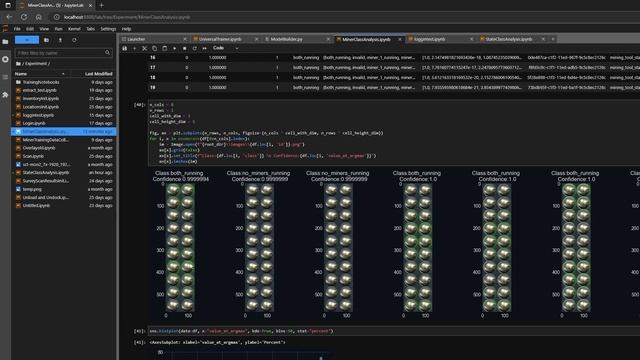Open TrainingNotebooks folder in file list
Viewport: 640px width, 360px height.
[x=63, y=82]
